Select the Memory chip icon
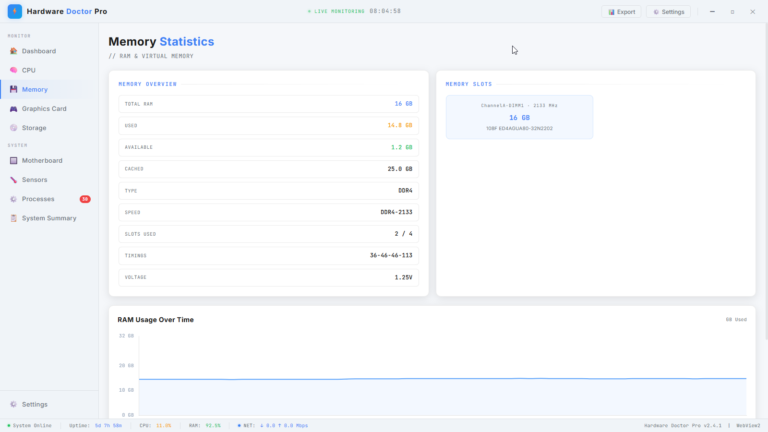This screenshot has width=768, height=432. pyautogui.click(x=13, y=89)
